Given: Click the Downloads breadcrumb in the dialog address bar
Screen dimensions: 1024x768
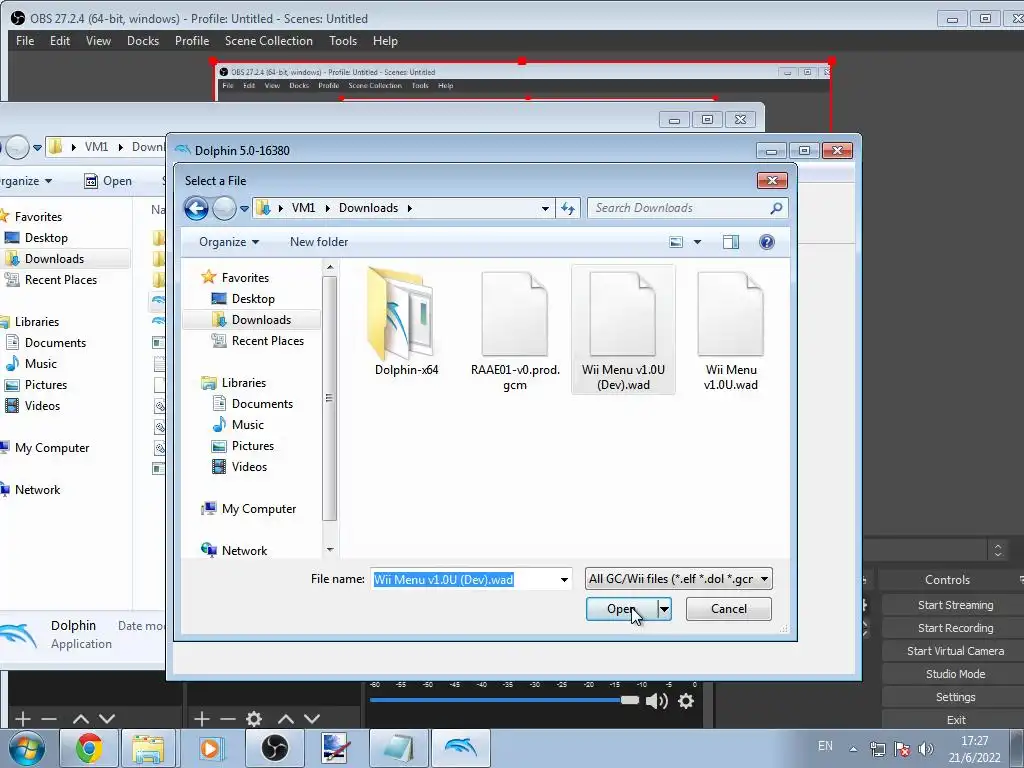Looking at the screenshot, I should coord(368,208).
